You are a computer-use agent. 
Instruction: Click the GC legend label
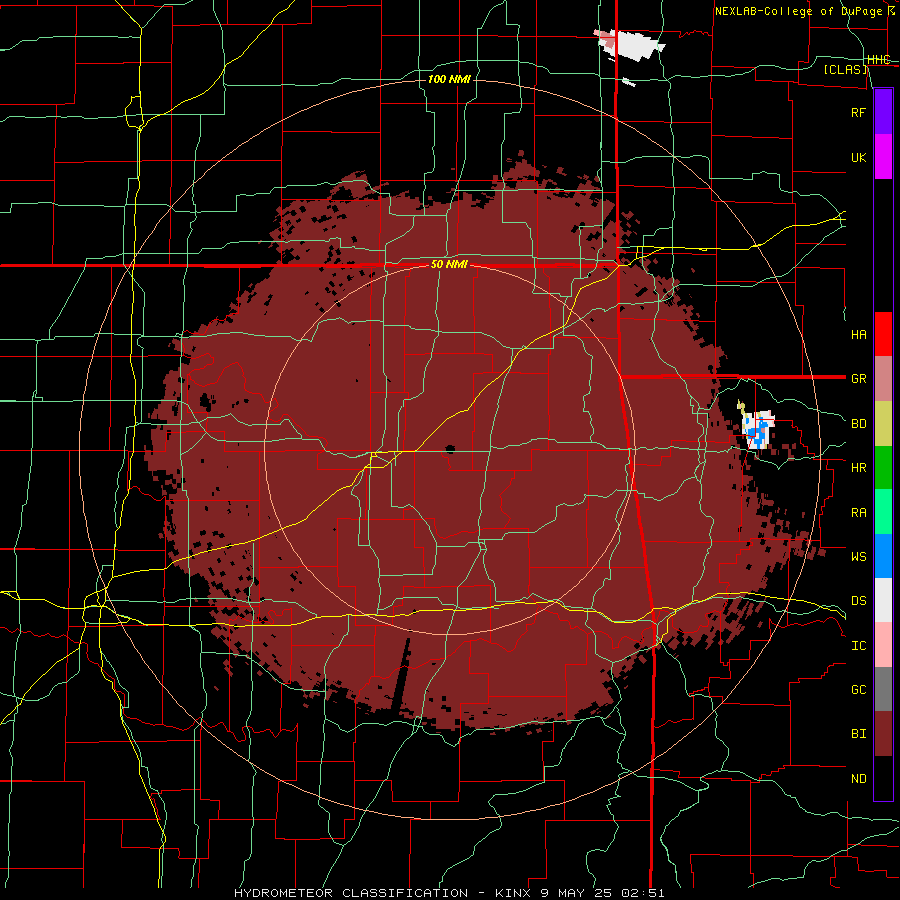pyautogui.click(x=858, y=690)
